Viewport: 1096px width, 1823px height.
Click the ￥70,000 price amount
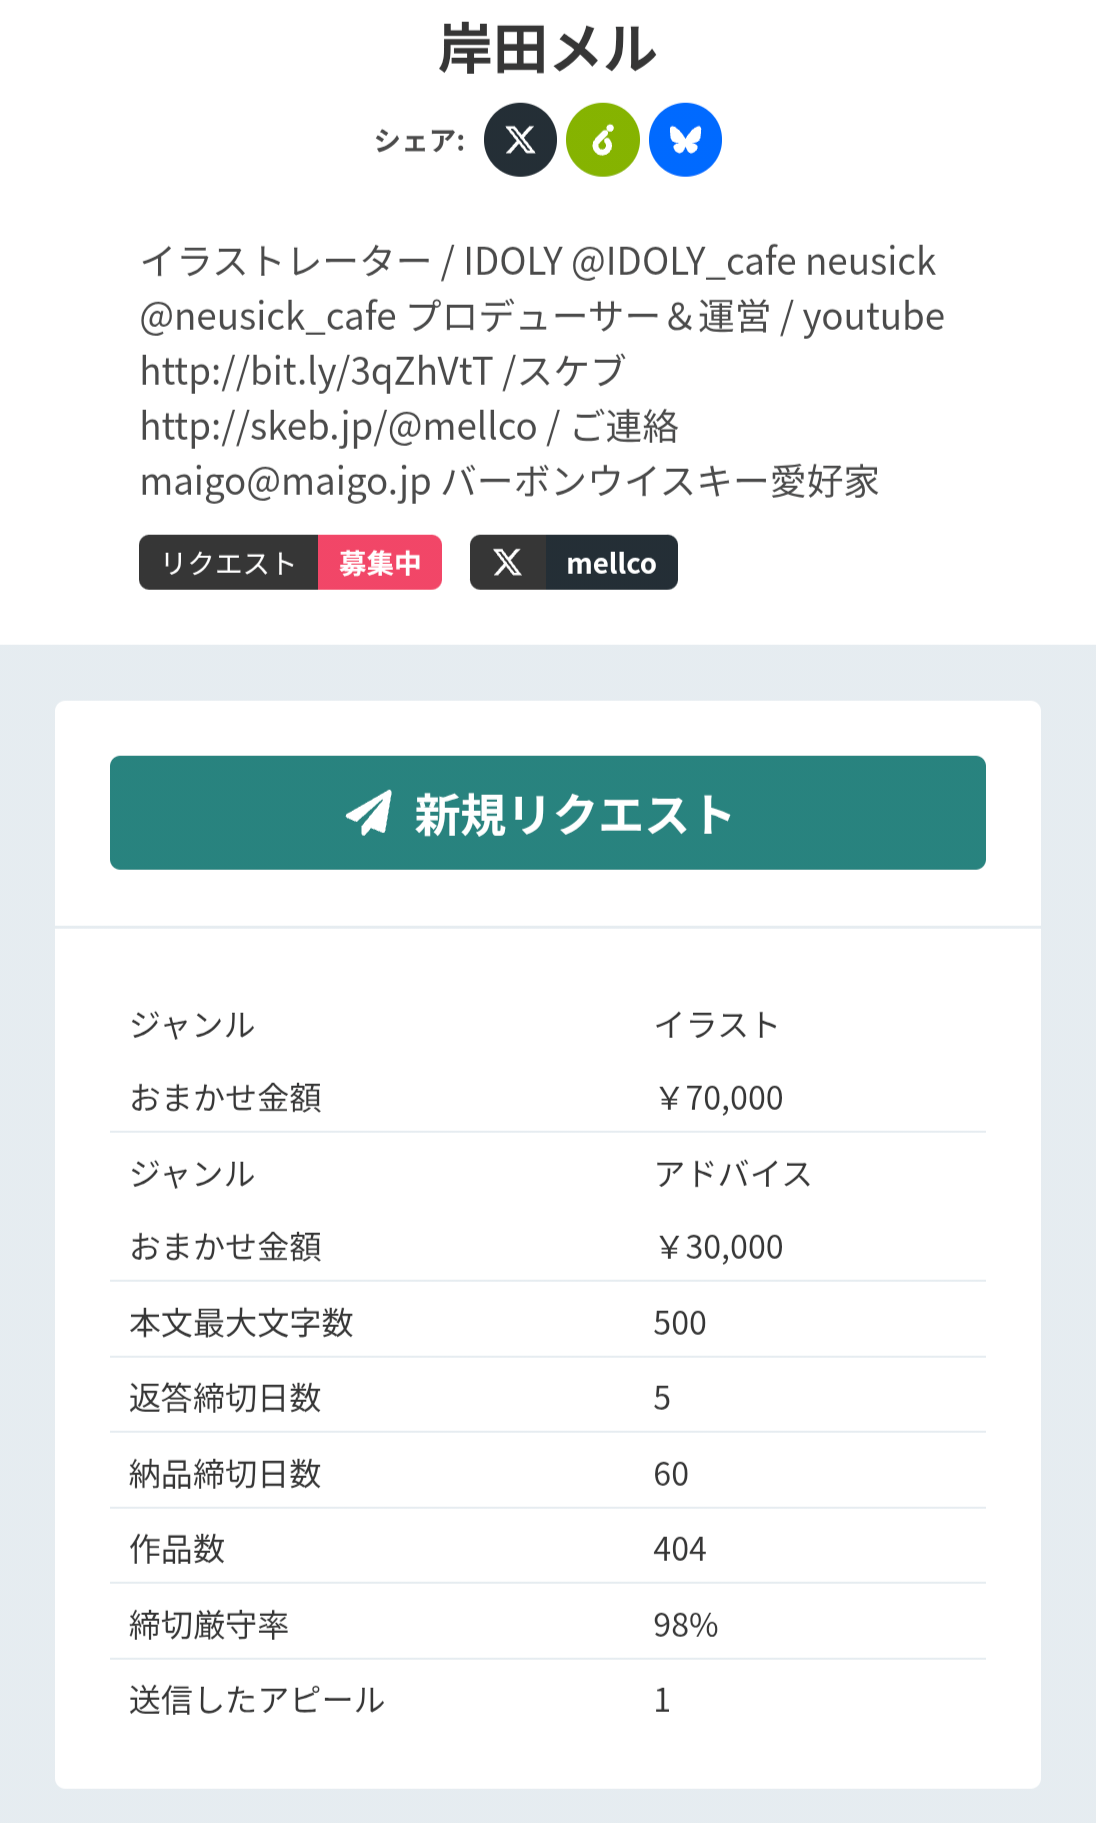click(x=719, y=1098)
